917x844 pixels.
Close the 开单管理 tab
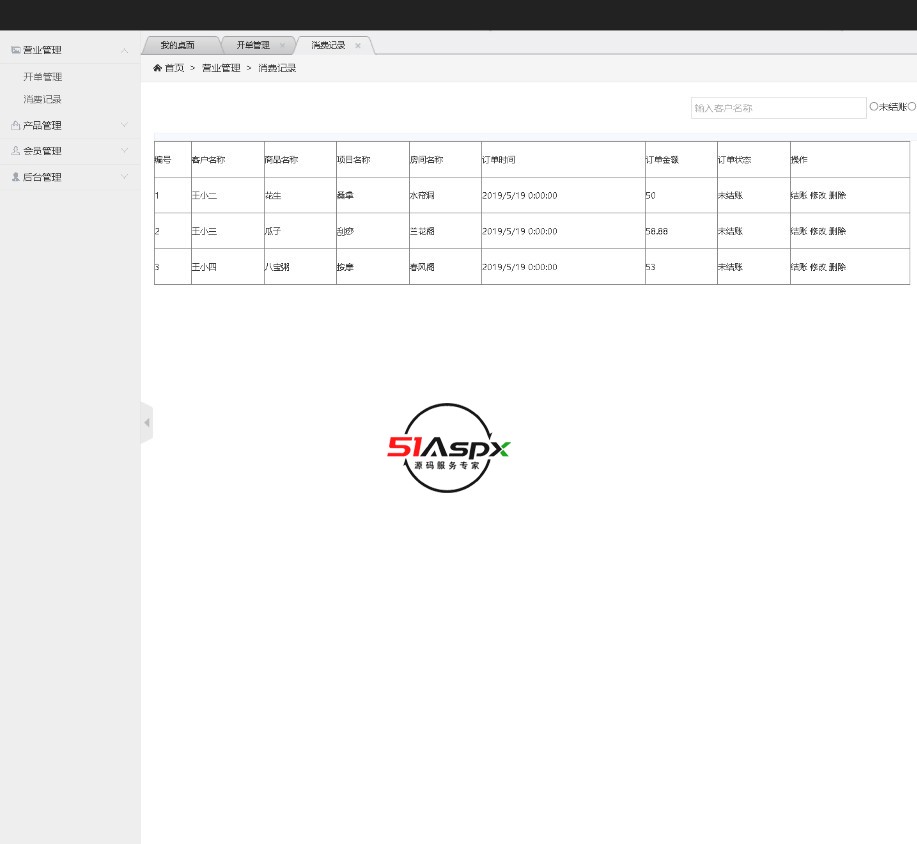(x=282, y=45)
